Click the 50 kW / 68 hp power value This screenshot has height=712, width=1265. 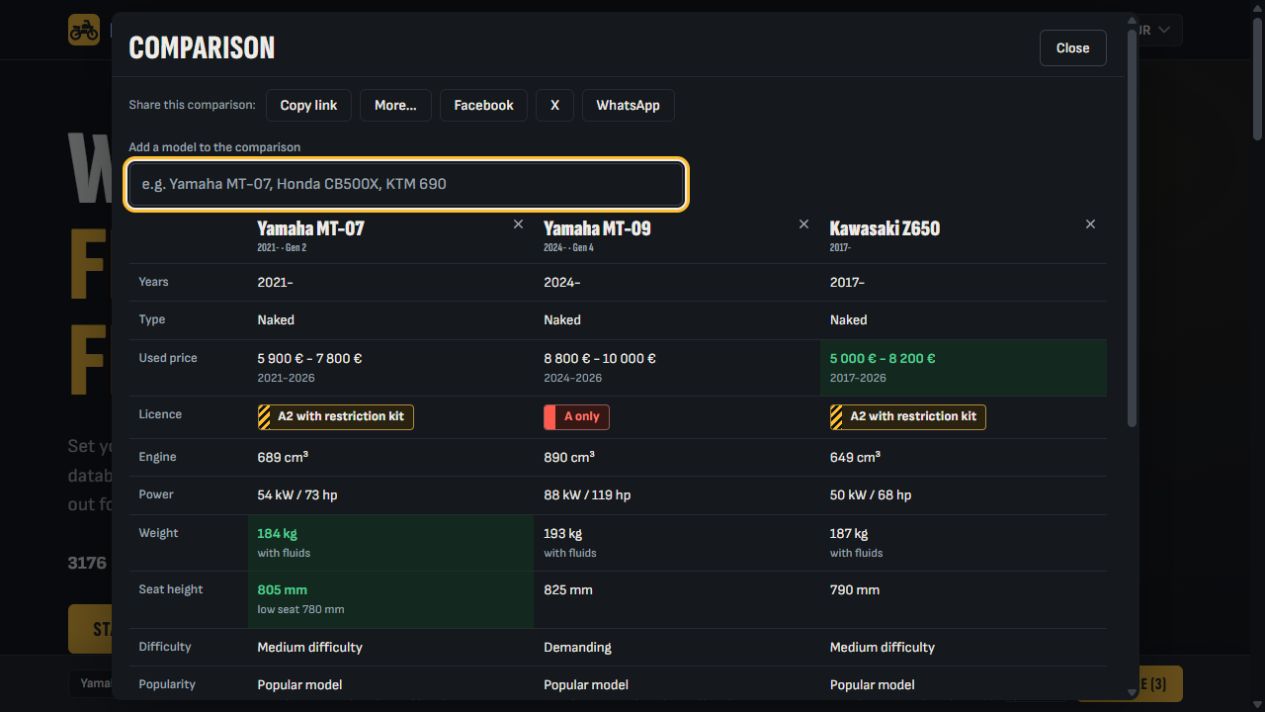point(871,495)
